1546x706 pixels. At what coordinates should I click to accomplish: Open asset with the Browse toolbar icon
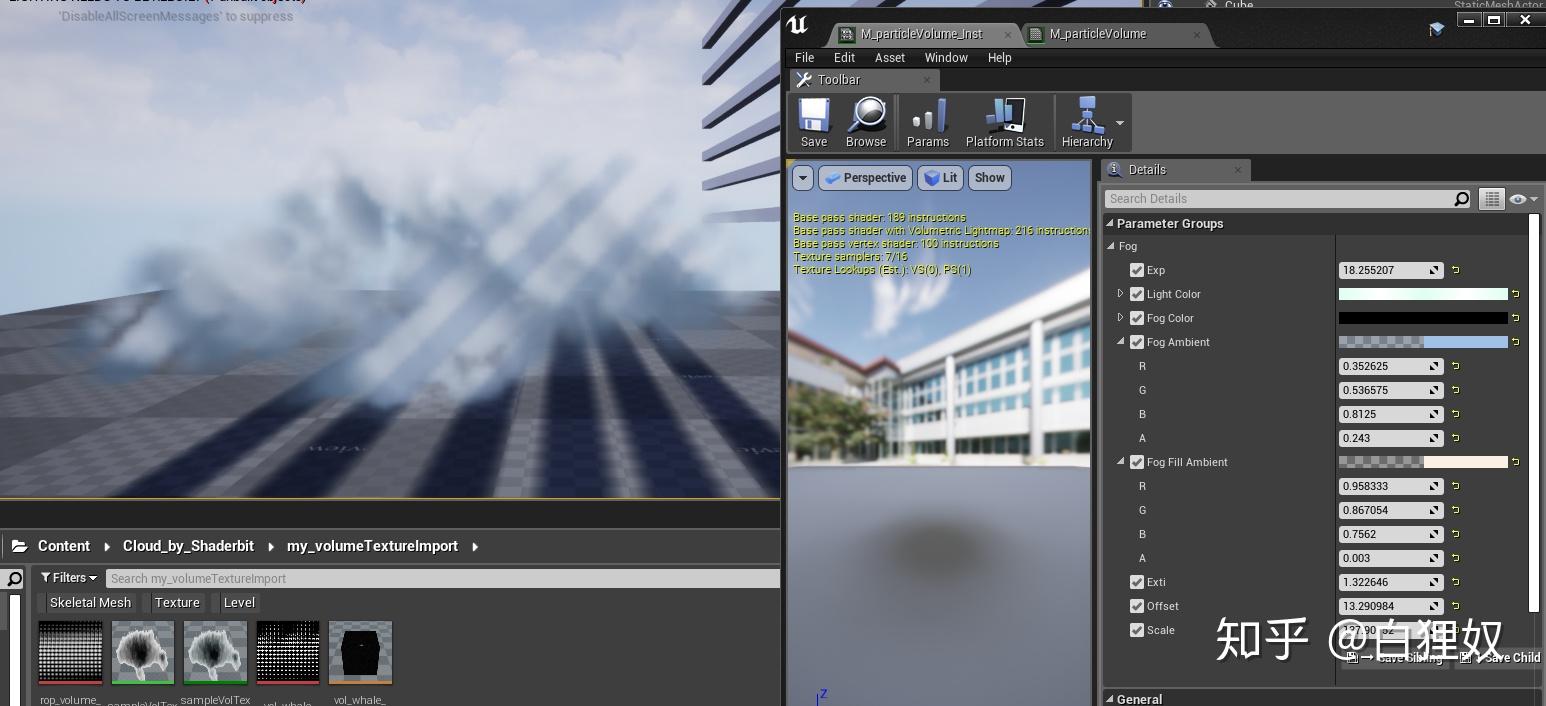point(866,120)
